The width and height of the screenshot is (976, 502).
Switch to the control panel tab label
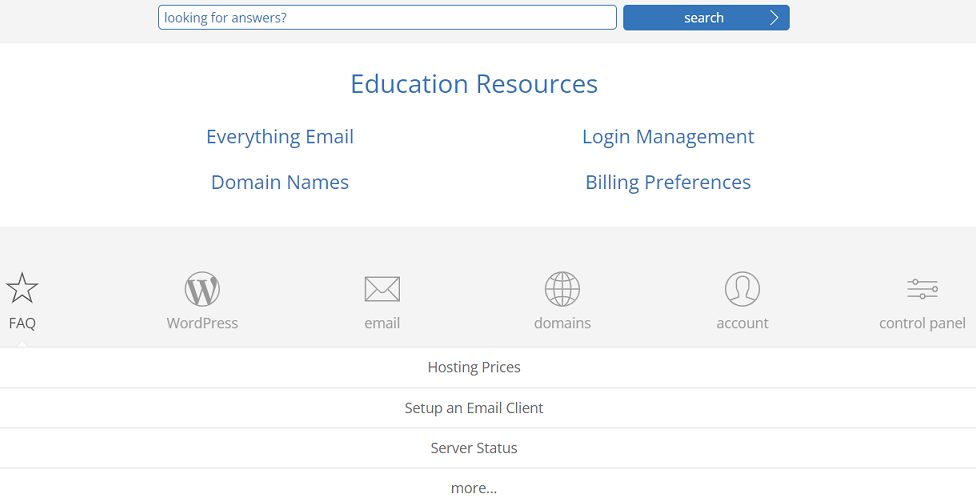(922, 323)
